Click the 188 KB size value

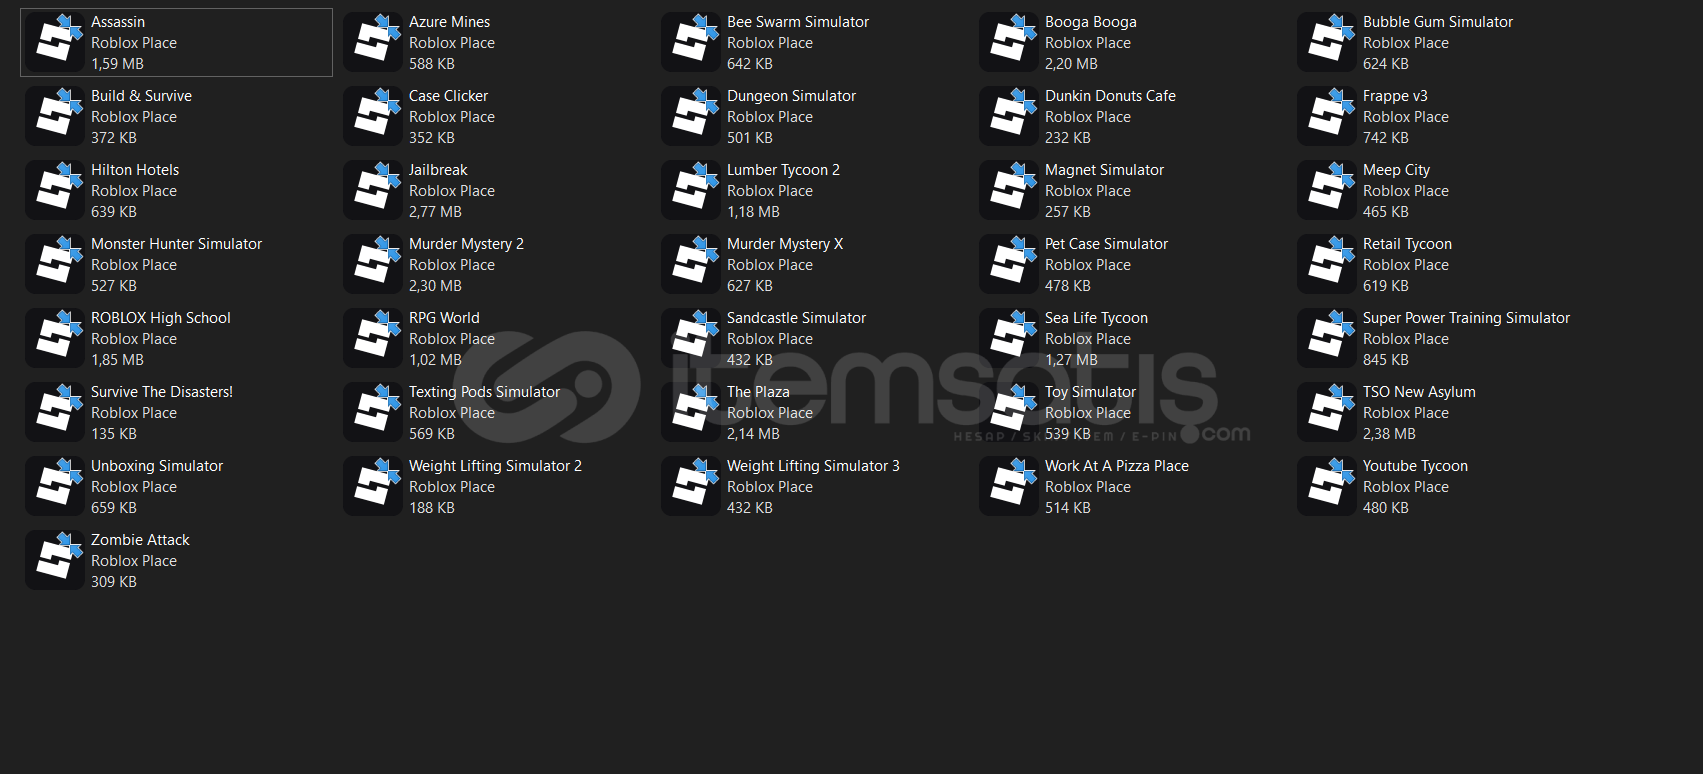point(432,508)
